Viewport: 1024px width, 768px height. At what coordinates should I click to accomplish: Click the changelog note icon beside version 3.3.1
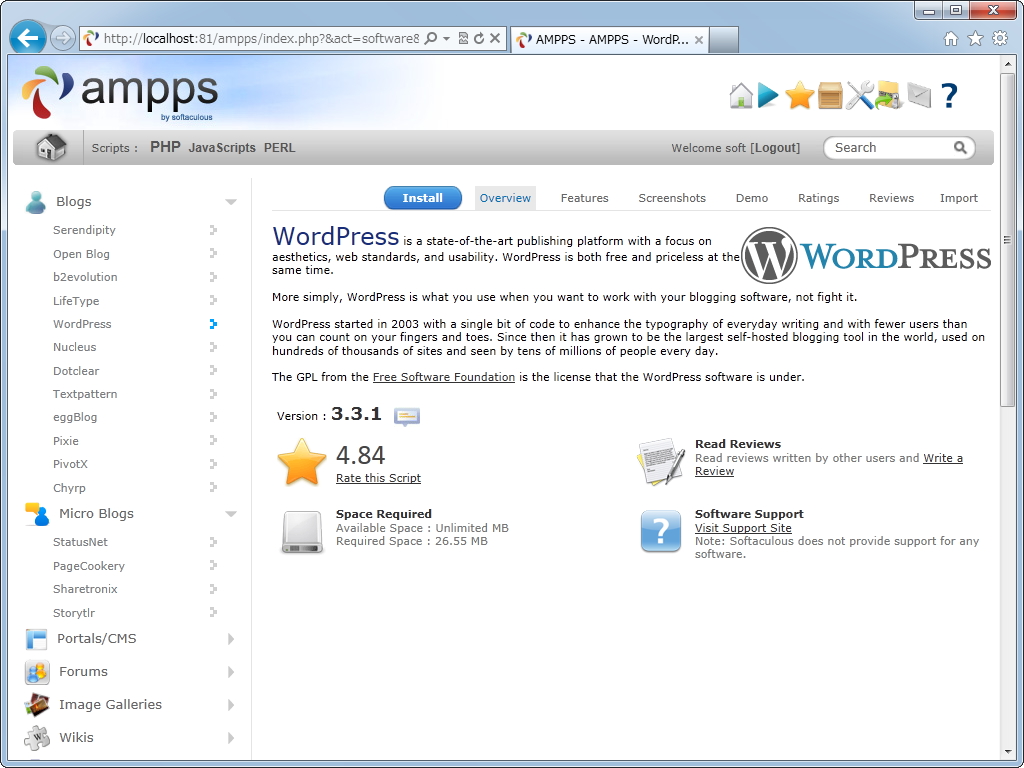click(406, 416)
